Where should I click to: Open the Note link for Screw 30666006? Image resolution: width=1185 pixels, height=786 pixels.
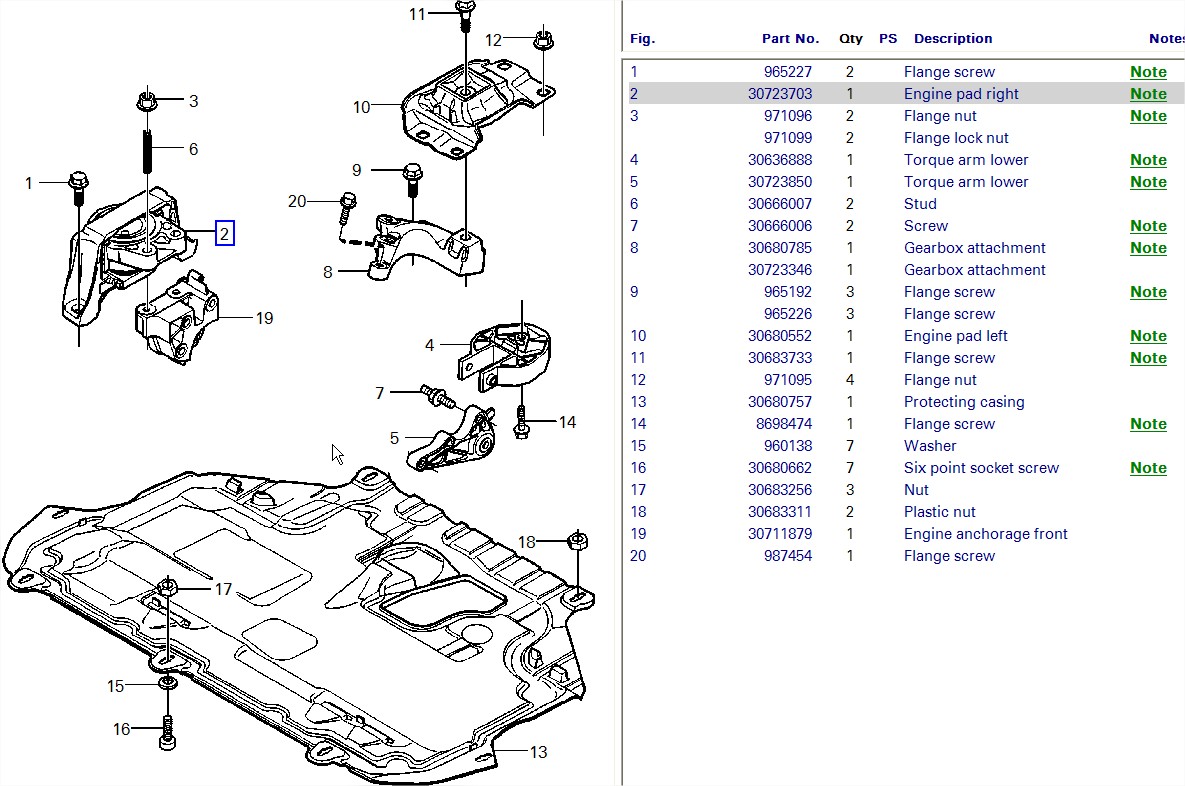(1148, 225)
